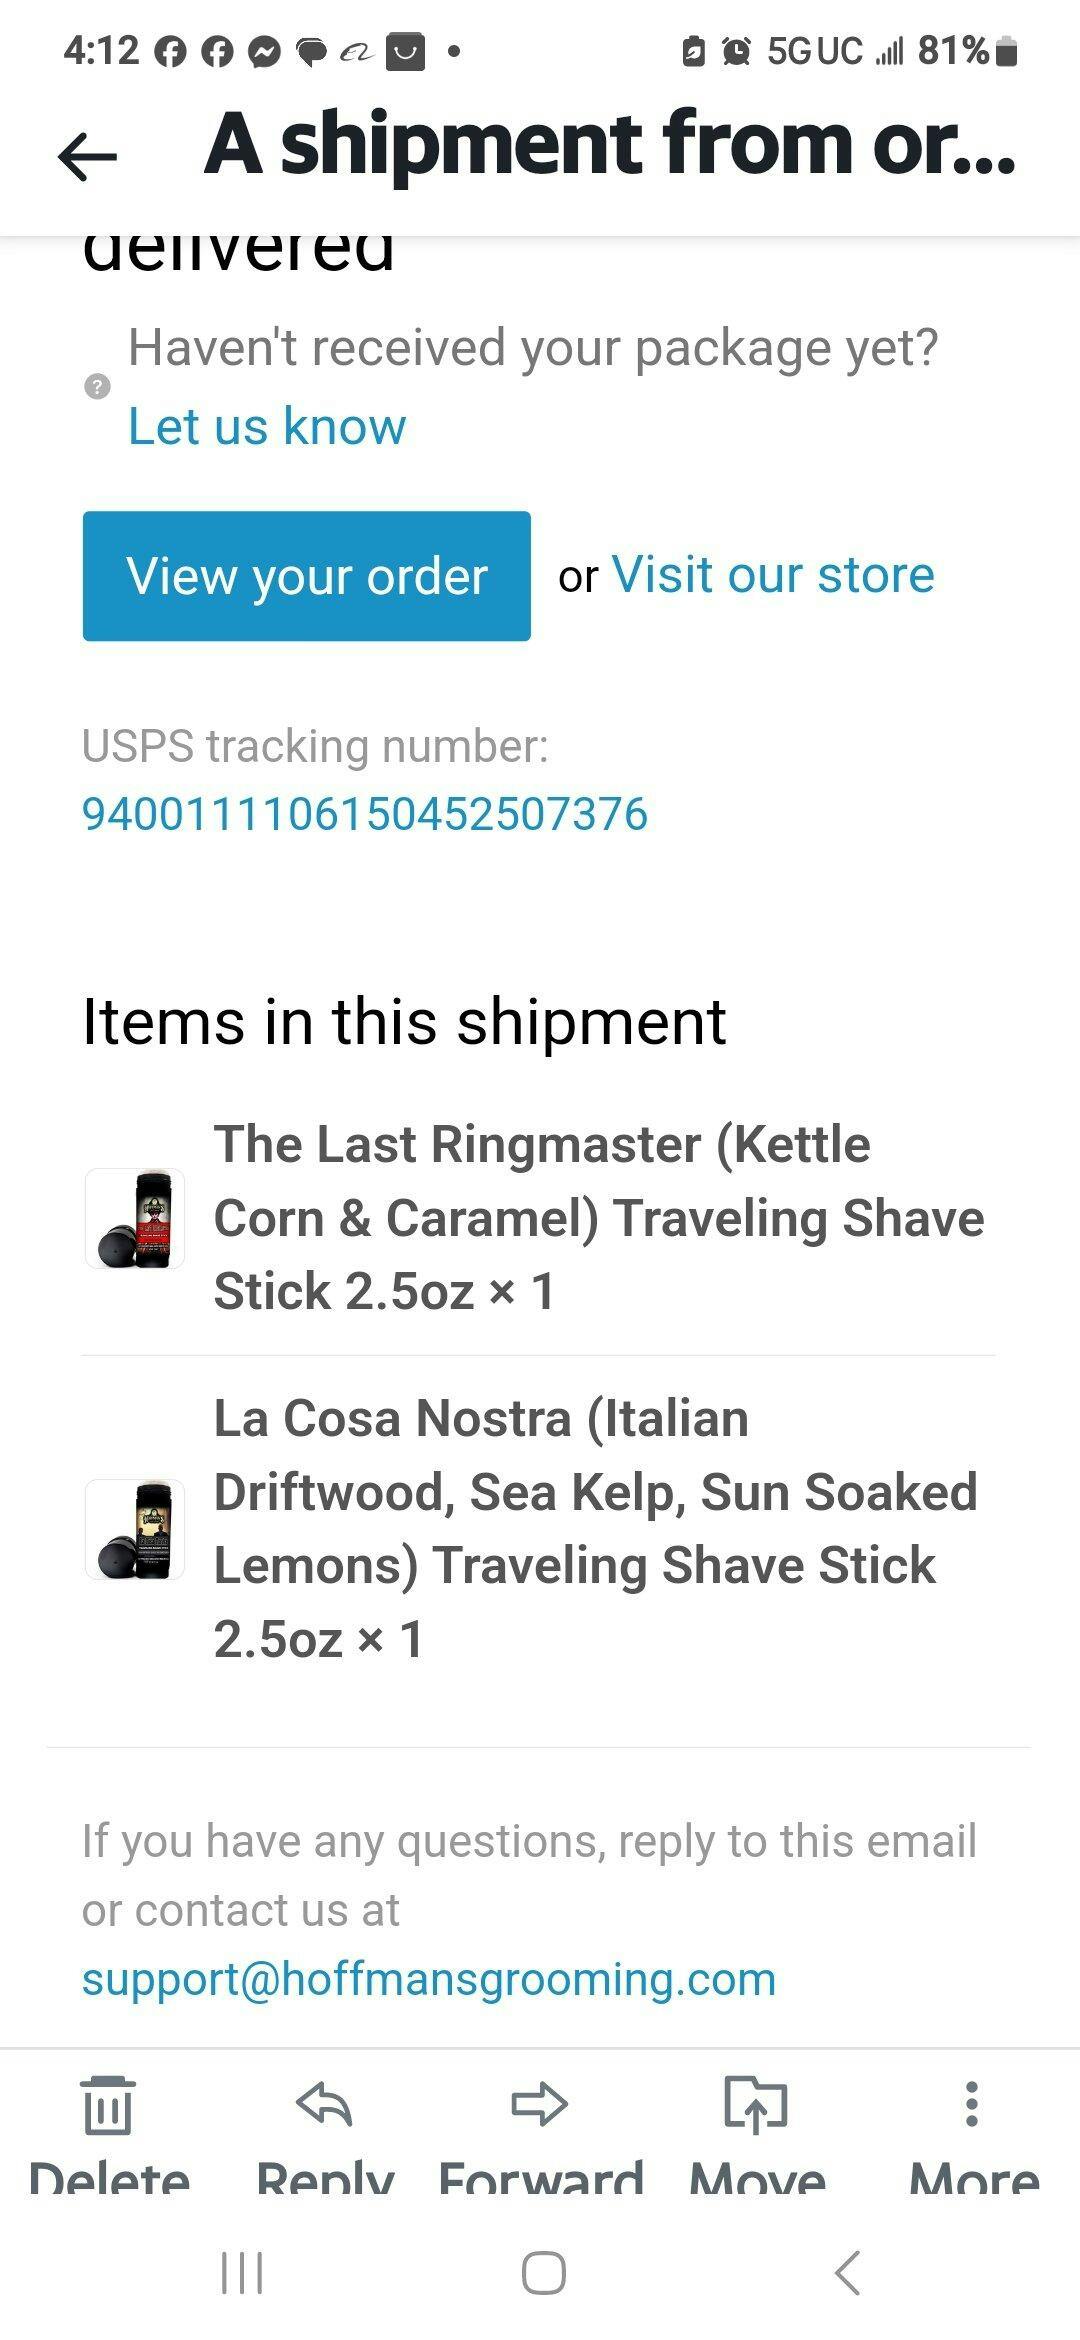Open the Visit our store link
Viewport: 1080px width, 2340px height.
(772, 575)
